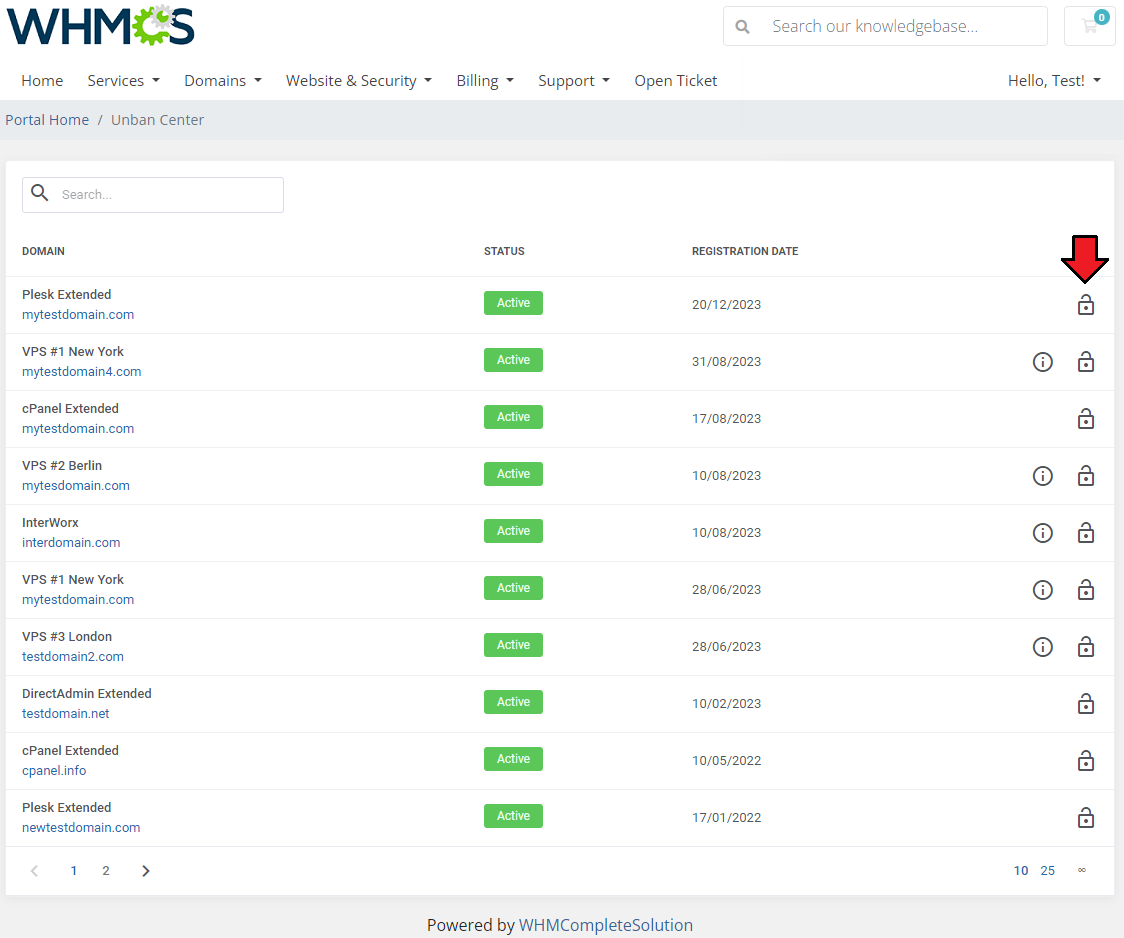Open WHMCompleteSolution footer link

pyautogui.click(x=606, y=925)
